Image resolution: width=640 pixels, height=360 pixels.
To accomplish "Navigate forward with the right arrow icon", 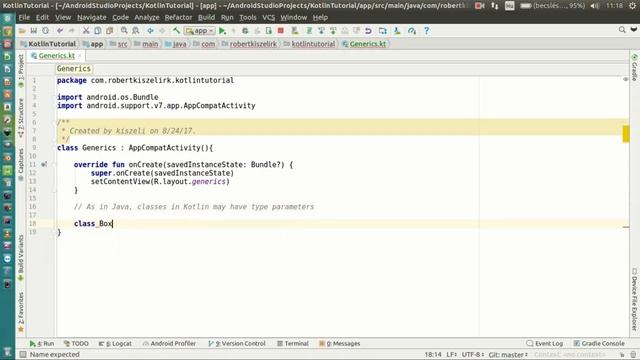I will 162,31.
